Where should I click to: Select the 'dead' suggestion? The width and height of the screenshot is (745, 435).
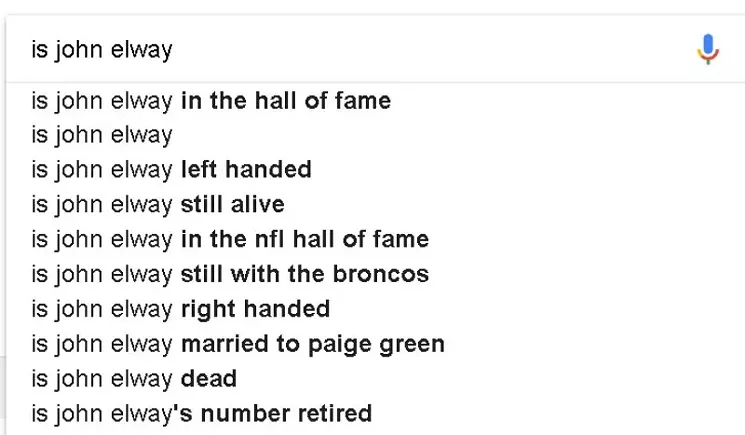(375, 378)
